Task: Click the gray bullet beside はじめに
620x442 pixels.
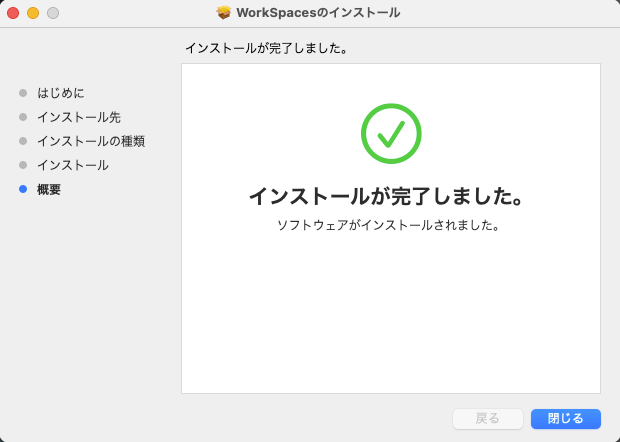Action: coord(23,93)
